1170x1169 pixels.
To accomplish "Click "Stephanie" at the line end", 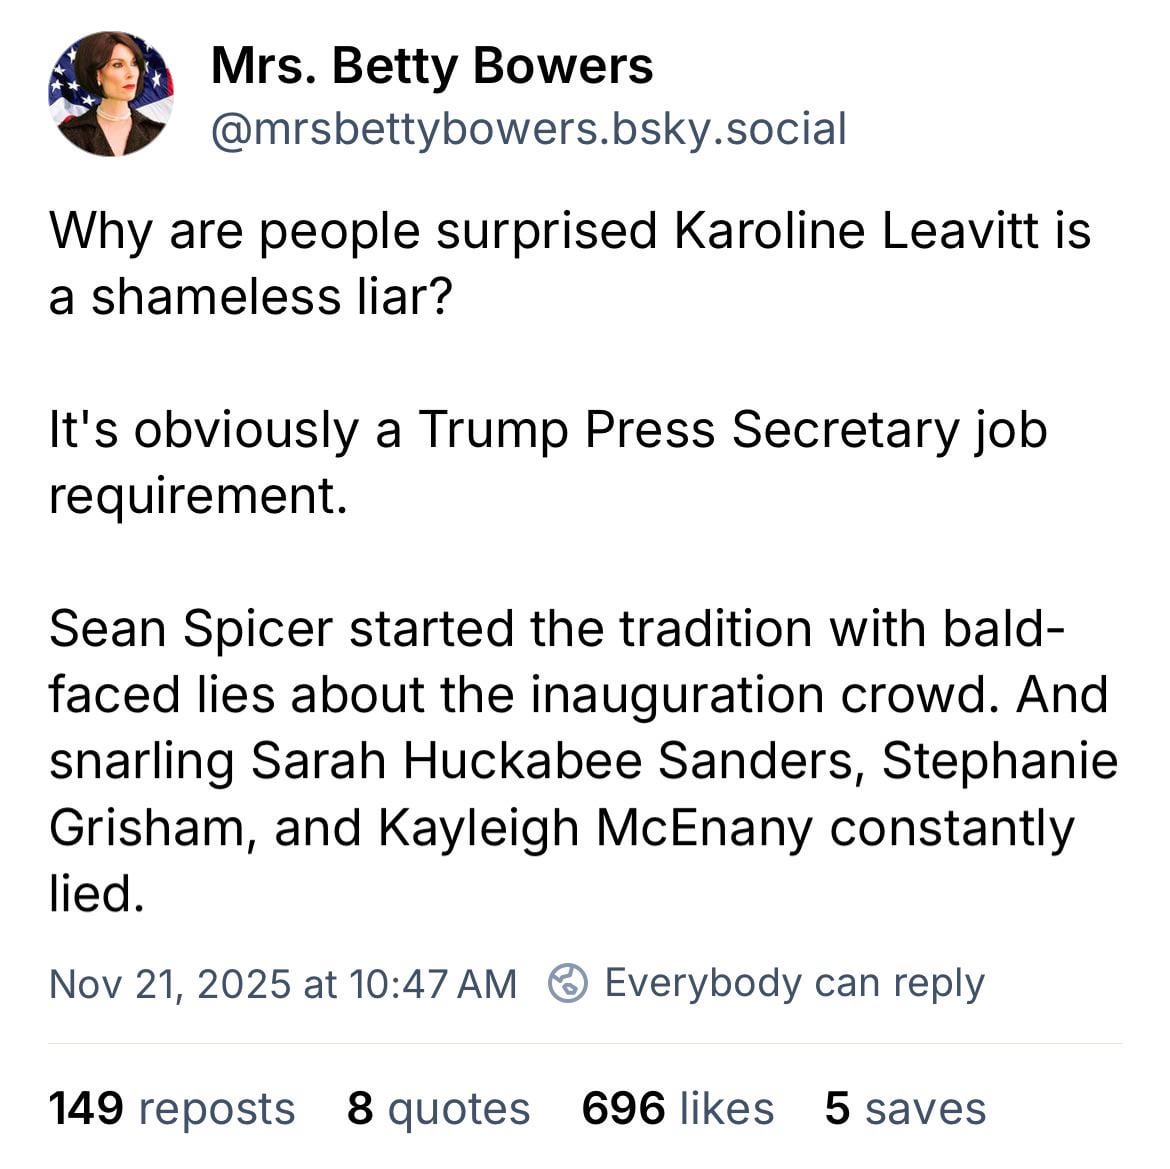I will click(x=999, y=761).
